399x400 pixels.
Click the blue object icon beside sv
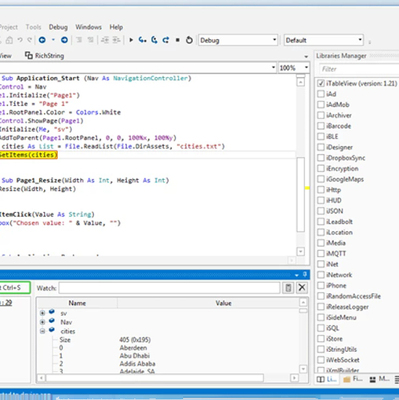(52, 312)
